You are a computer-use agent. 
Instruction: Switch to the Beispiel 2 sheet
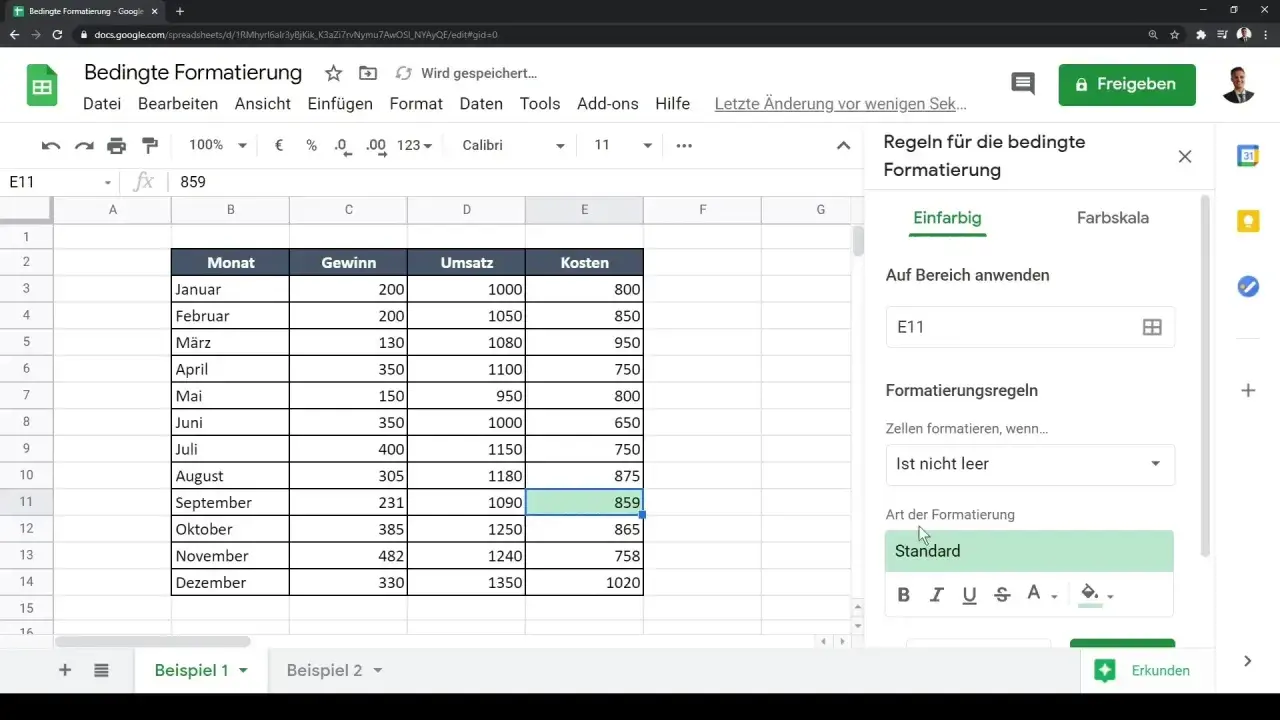324,670
